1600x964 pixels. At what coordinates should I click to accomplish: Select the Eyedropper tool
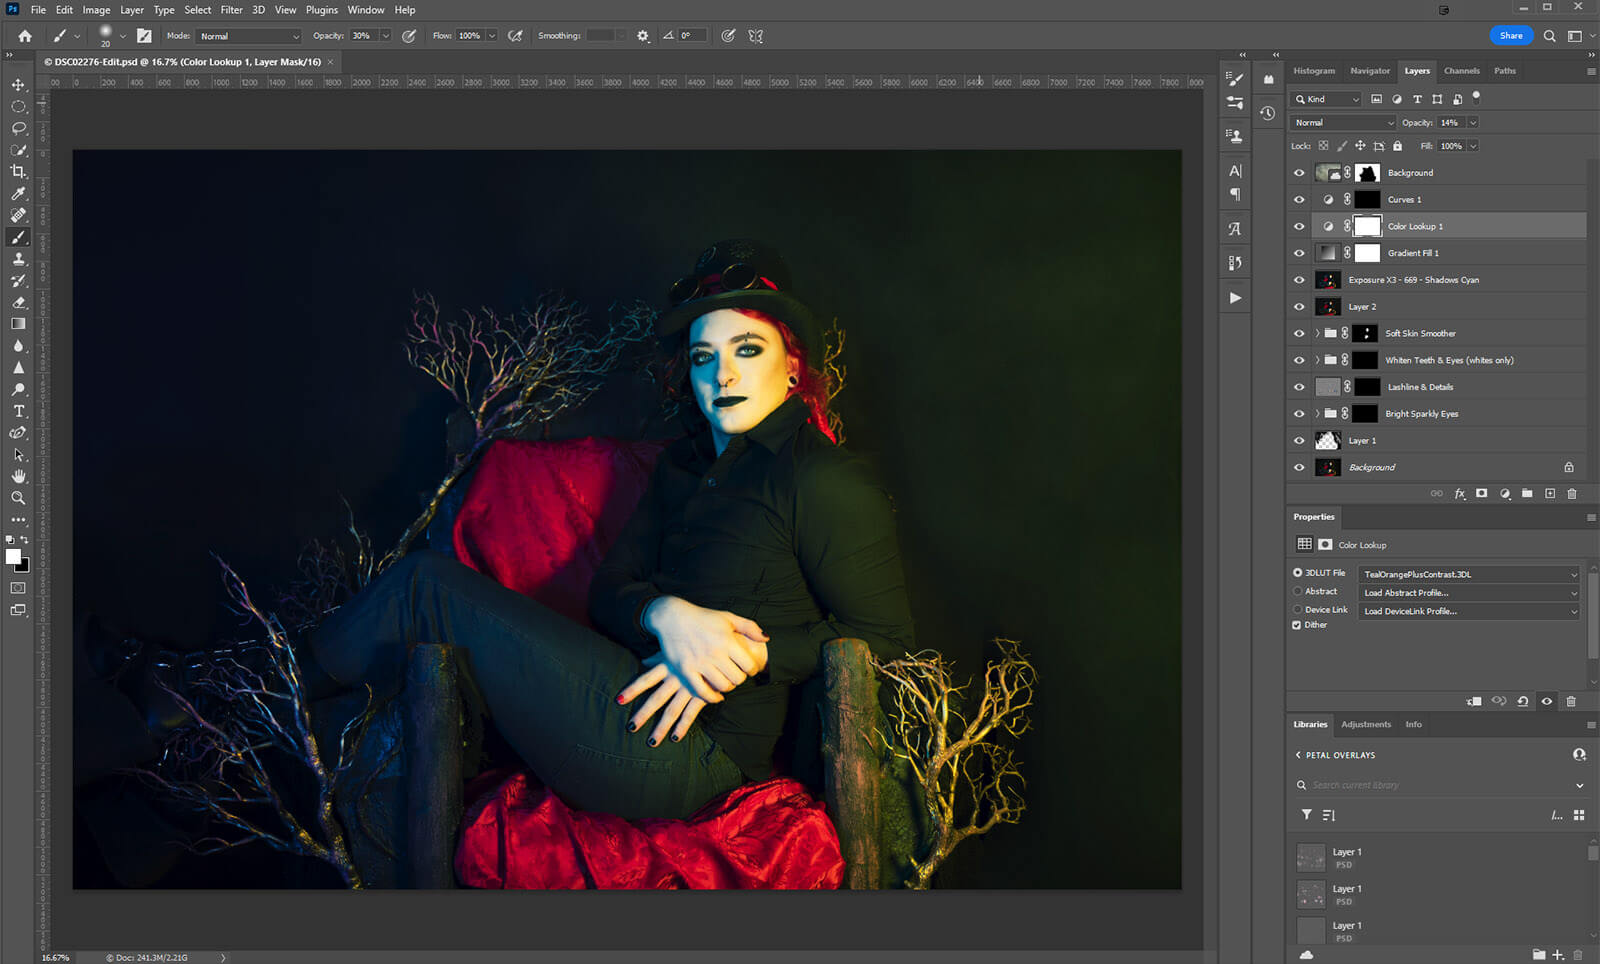[18, 194]
